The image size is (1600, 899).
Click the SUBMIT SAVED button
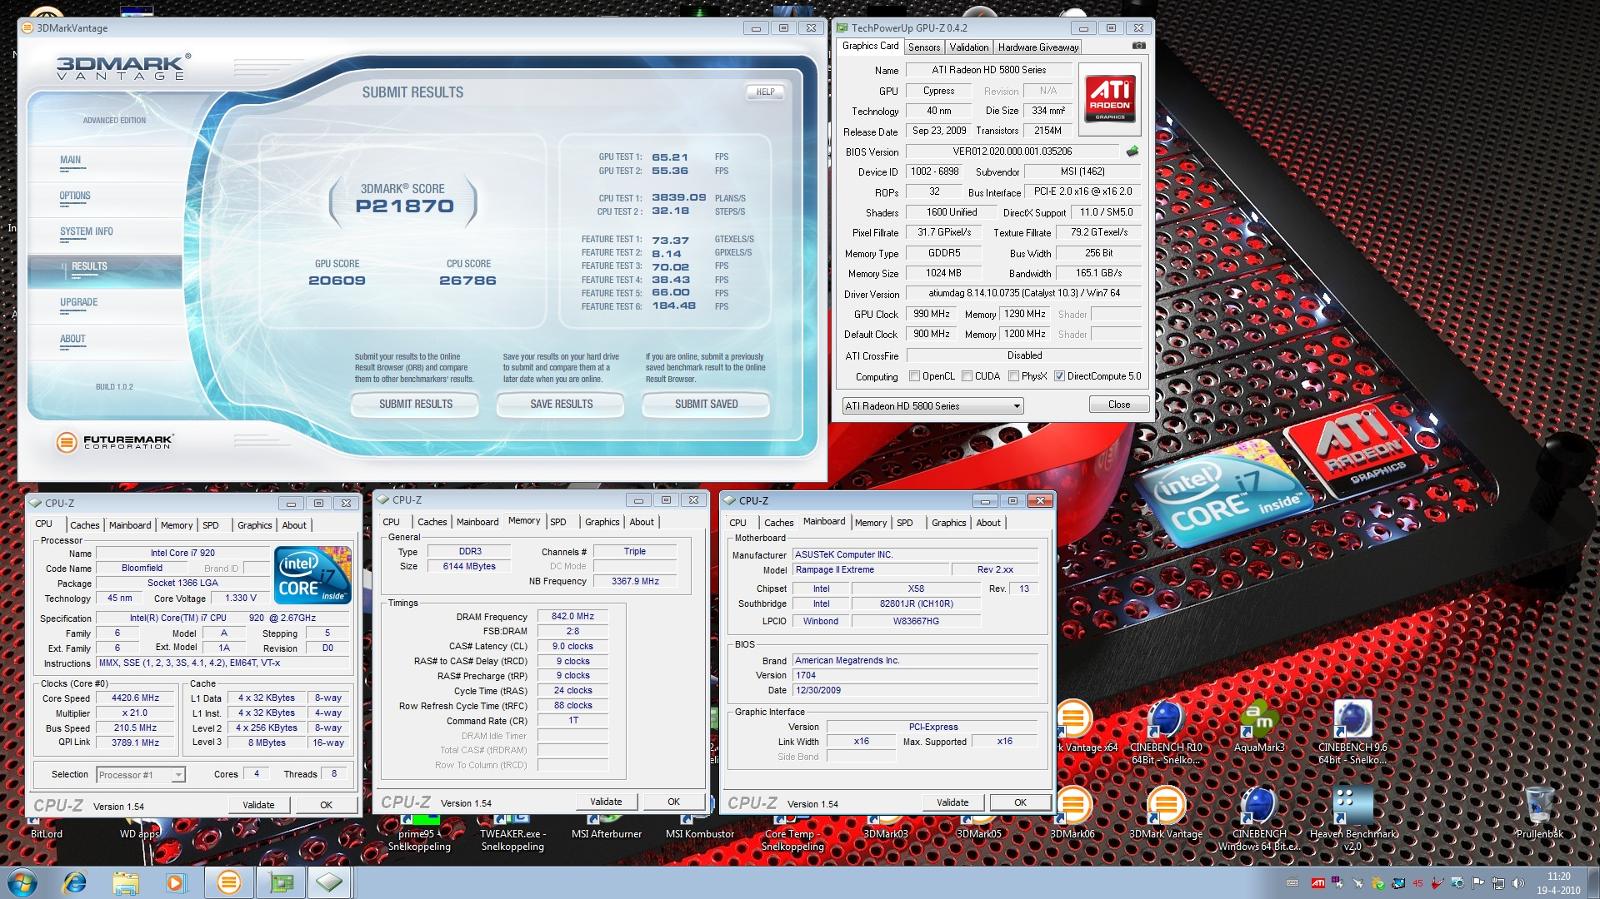pos(706,404)
